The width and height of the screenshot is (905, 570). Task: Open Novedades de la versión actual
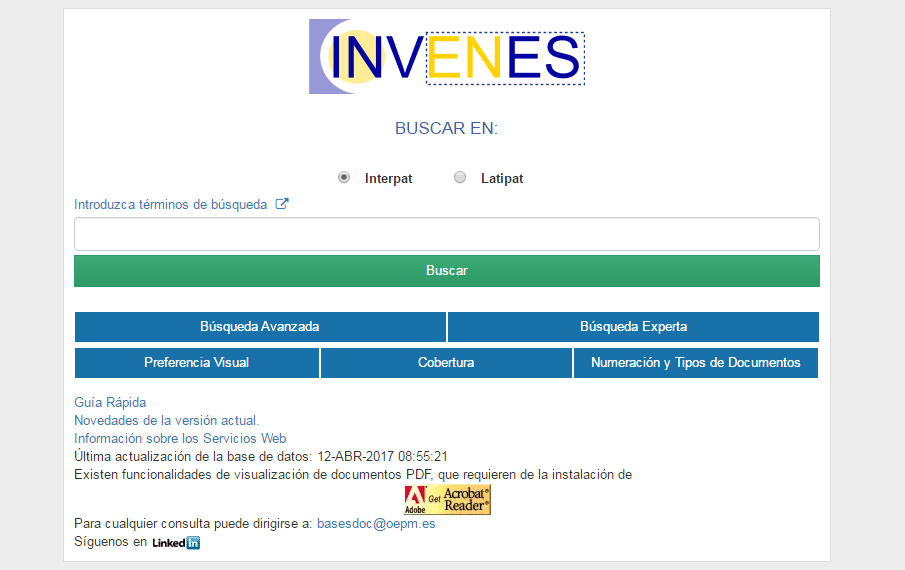[x=166, y=421]
